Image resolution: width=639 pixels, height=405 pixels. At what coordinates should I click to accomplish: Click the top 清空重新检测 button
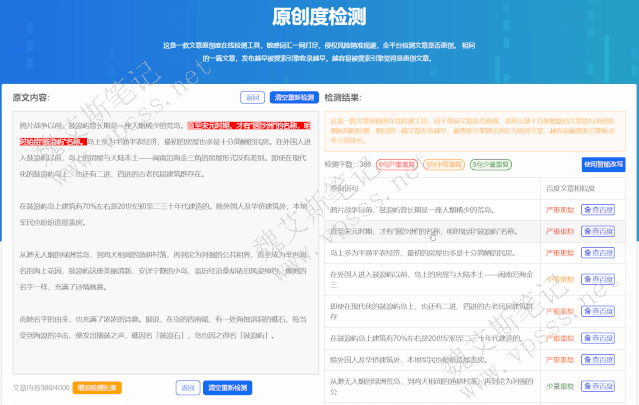294,98
